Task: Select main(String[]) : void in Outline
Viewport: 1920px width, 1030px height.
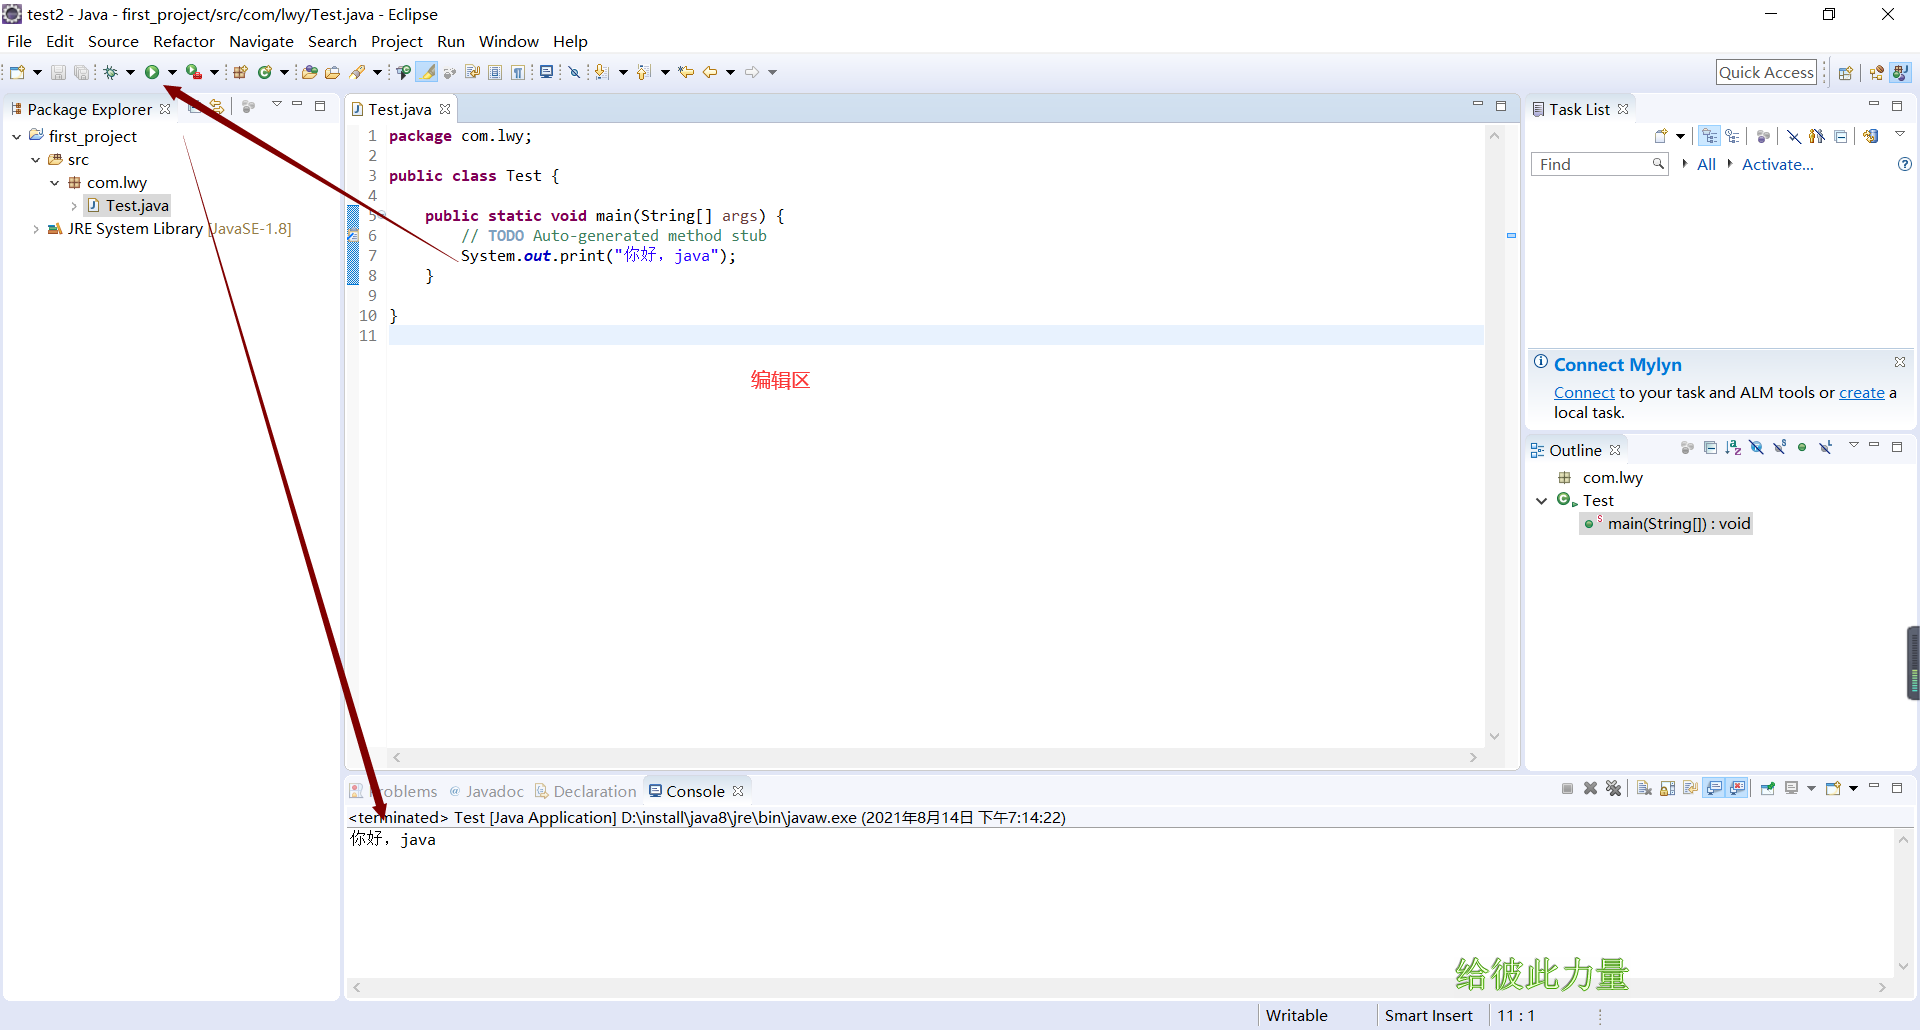Action: [x=1666, y=524]
